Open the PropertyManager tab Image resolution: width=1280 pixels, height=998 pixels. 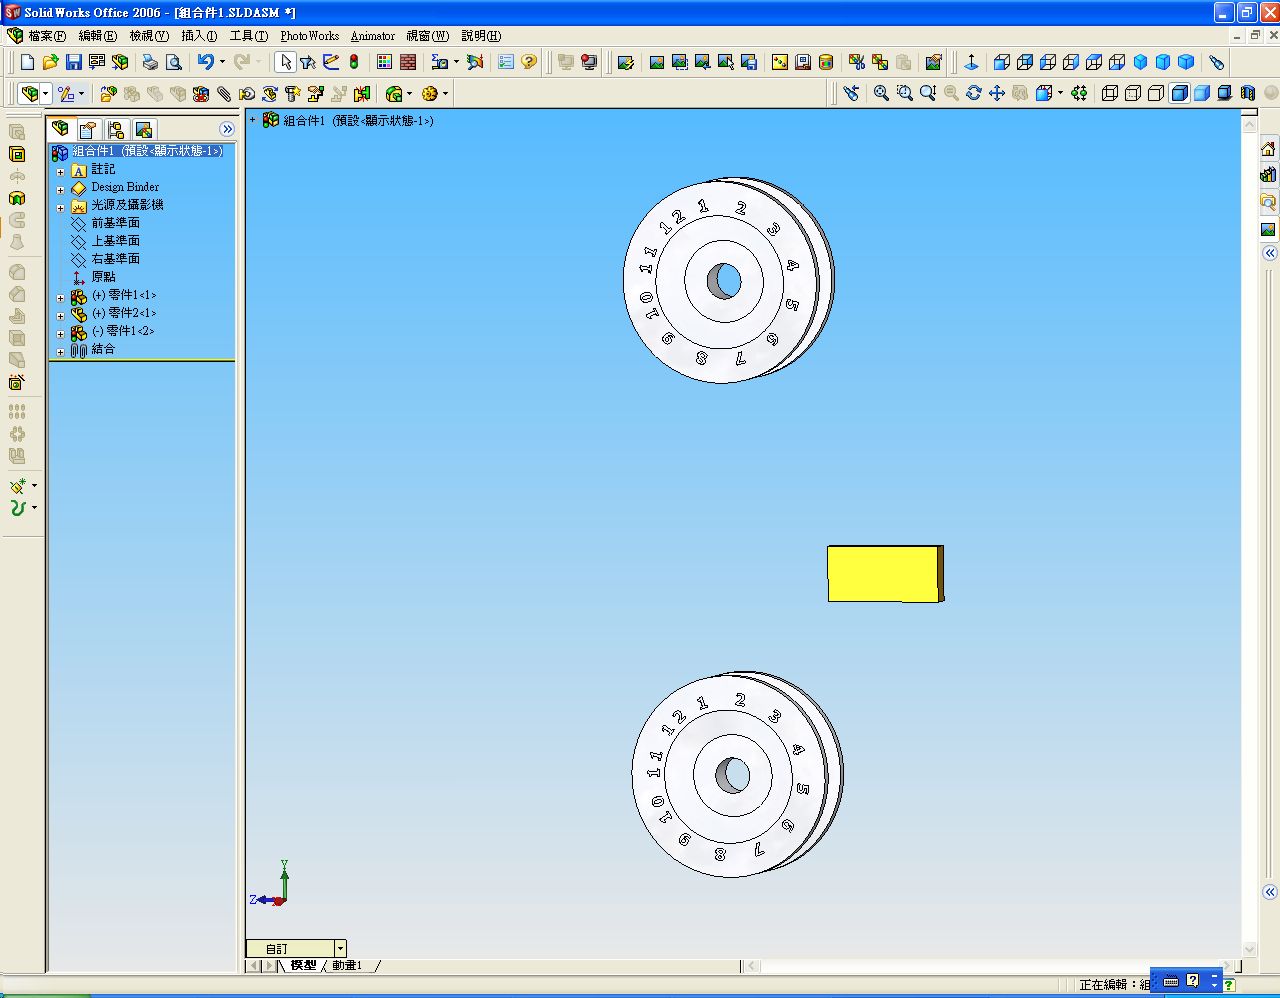tap(88, 130)
